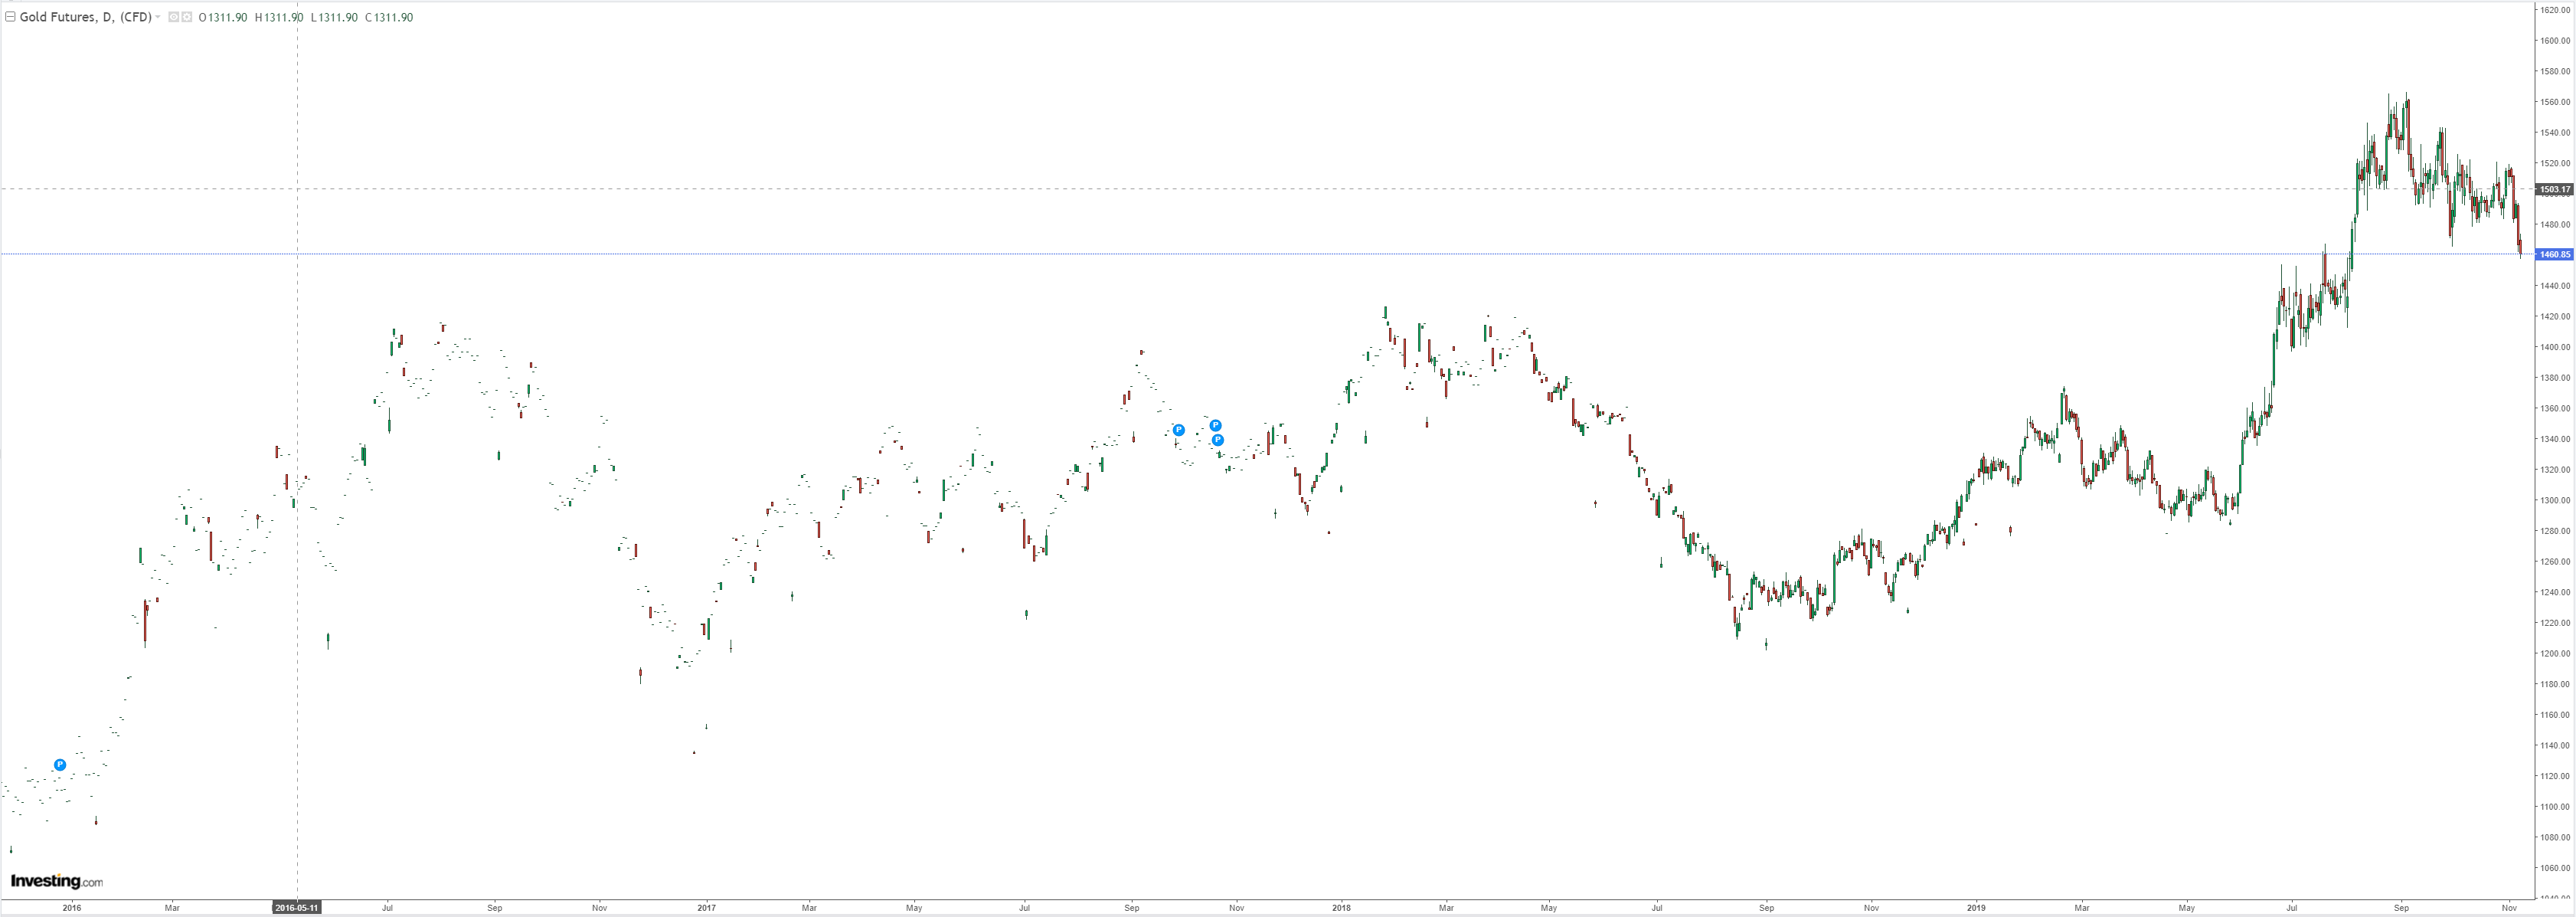Open series format settings gear icon
2576x917 pixels.
186,17
